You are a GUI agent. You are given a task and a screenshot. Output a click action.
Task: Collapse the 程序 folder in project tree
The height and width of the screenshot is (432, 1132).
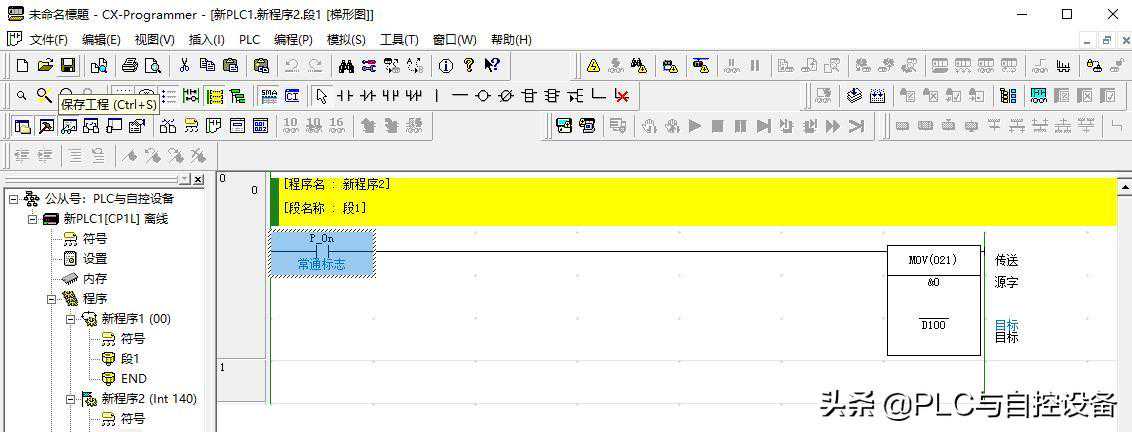pos(52,299)
